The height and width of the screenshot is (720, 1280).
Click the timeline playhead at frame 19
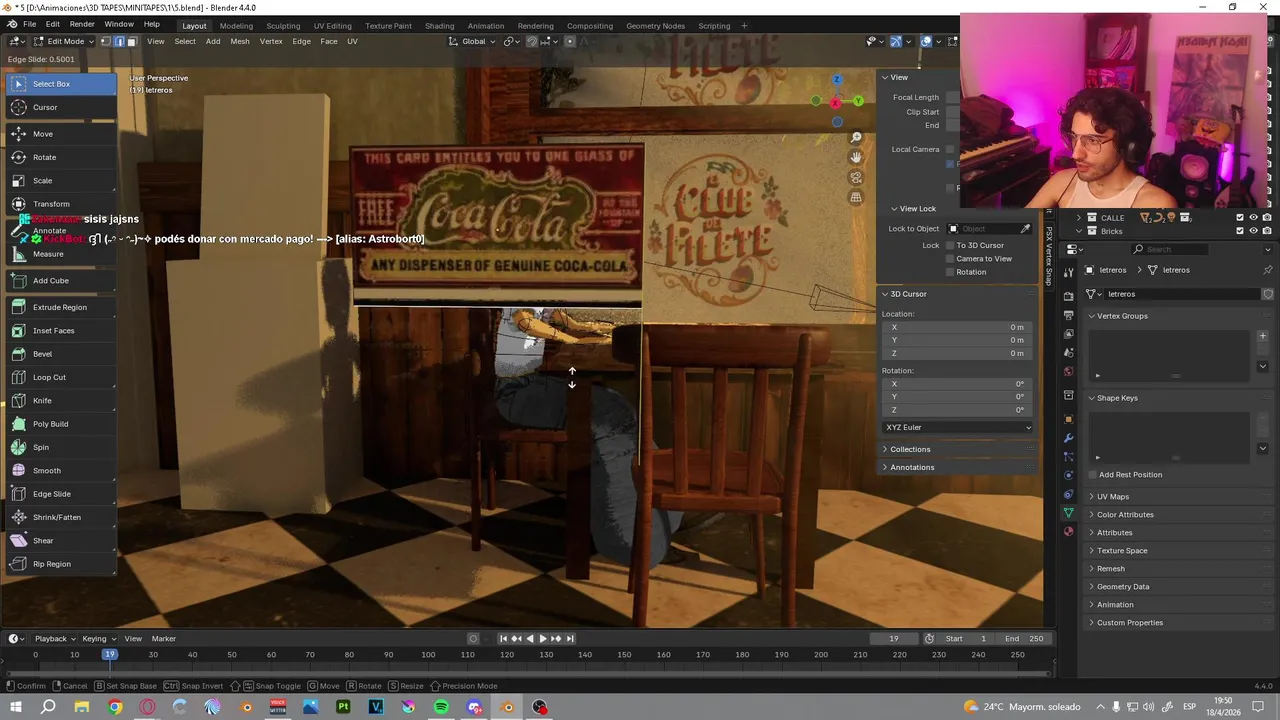click(x=110, y=654)
